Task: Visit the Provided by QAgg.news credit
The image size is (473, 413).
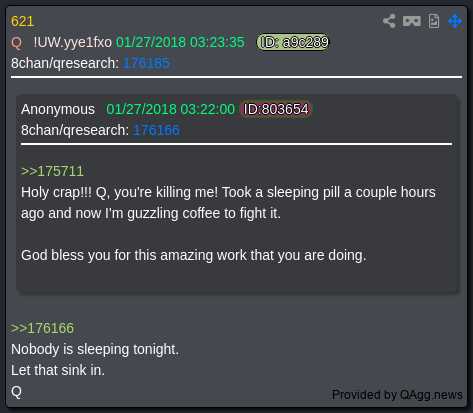Action: click(397, 395)
